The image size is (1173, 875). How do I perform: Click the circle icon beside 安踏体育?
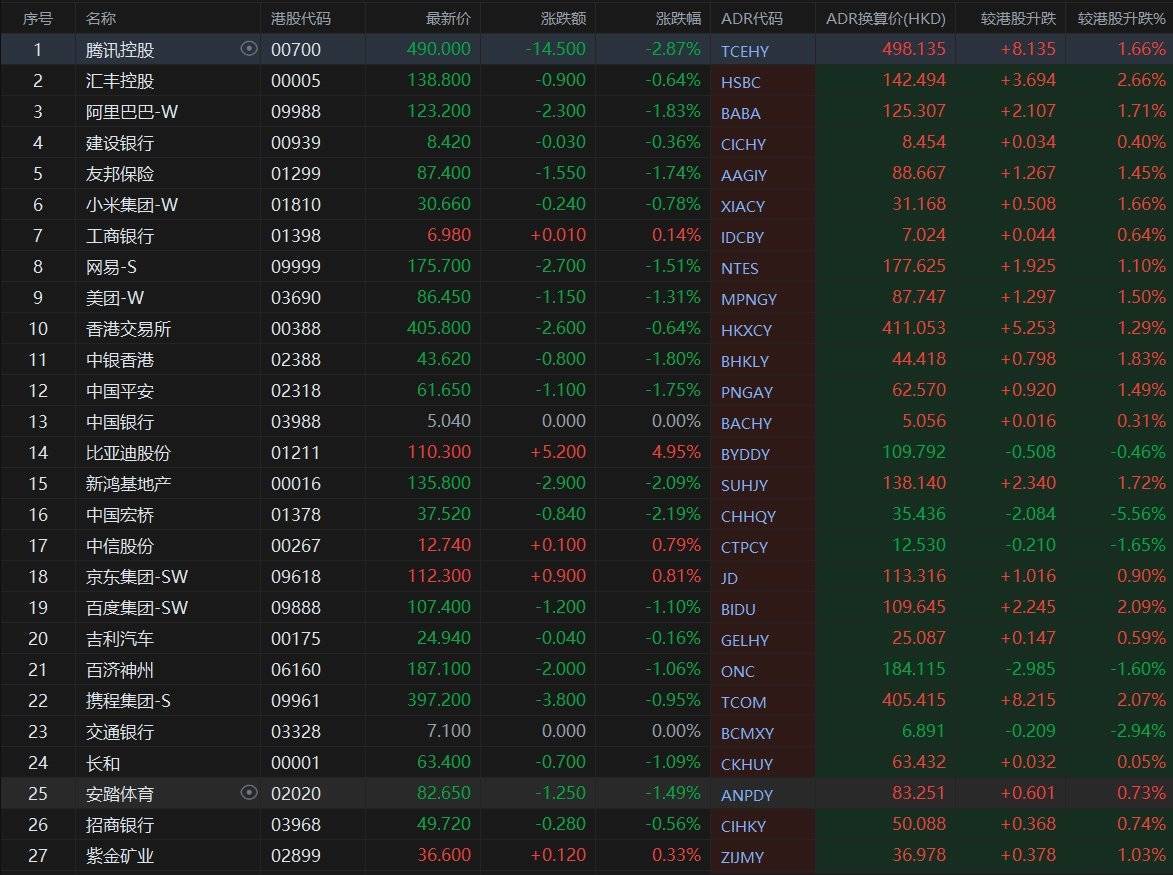(x=249, y=793)
